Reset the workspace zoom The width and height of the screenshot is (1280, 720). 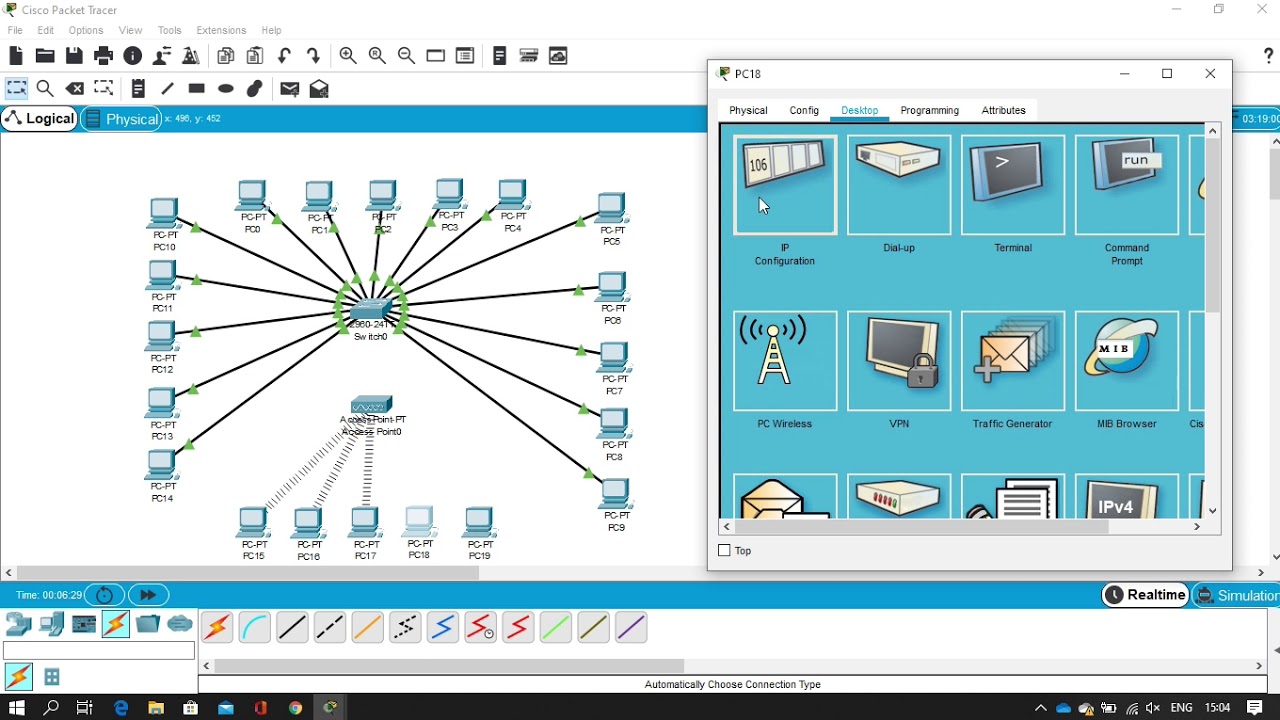point(377,56)
